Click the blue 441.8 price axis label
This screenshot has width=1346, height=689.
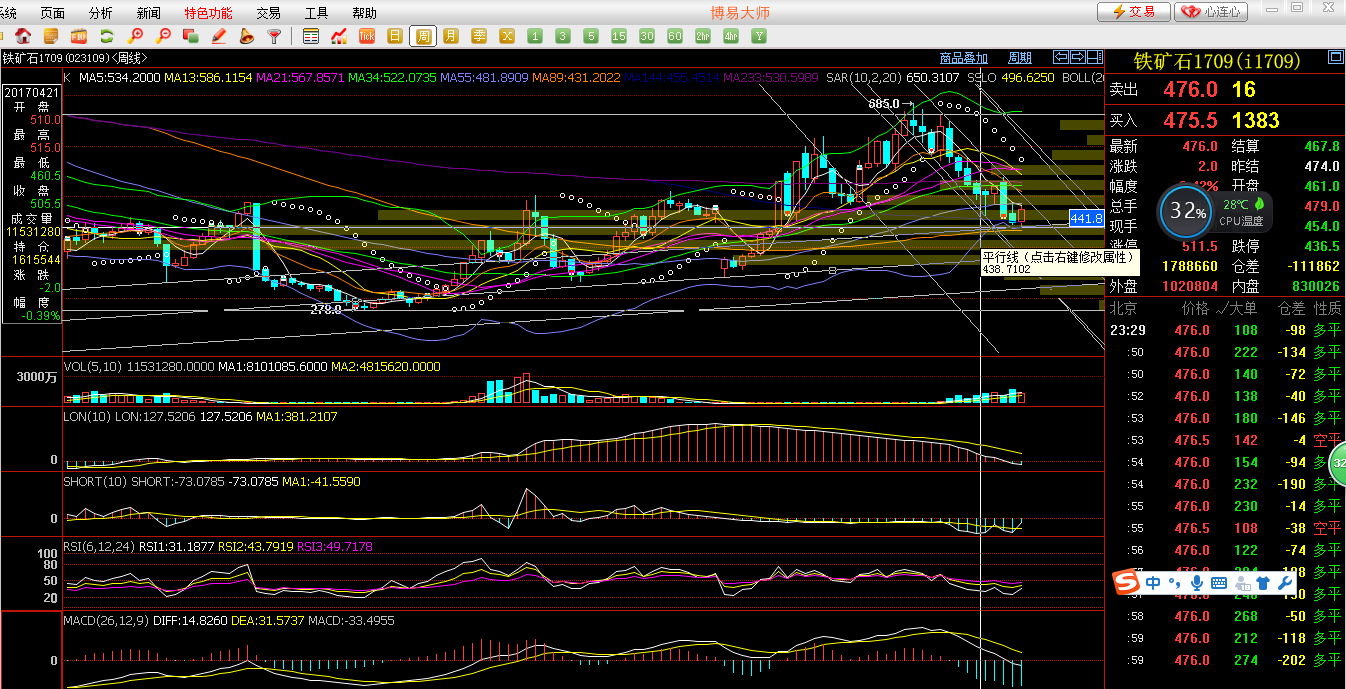tap(1086, 218)
